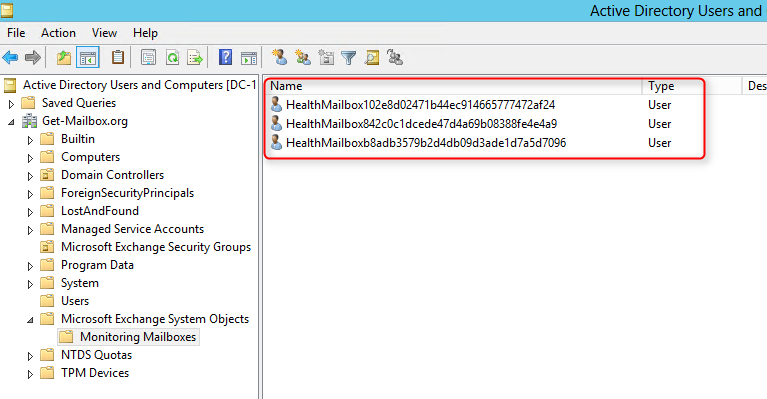The image size is (767, 399).
Task: Export the list using Export List icon
Action: pyautogui.click(x=195, y=58)
